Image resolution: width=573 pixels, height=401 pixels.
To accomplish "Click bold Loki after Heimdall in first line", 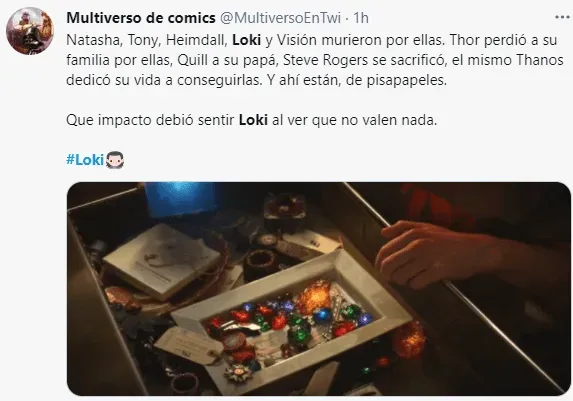I will (x=247, y=40).
